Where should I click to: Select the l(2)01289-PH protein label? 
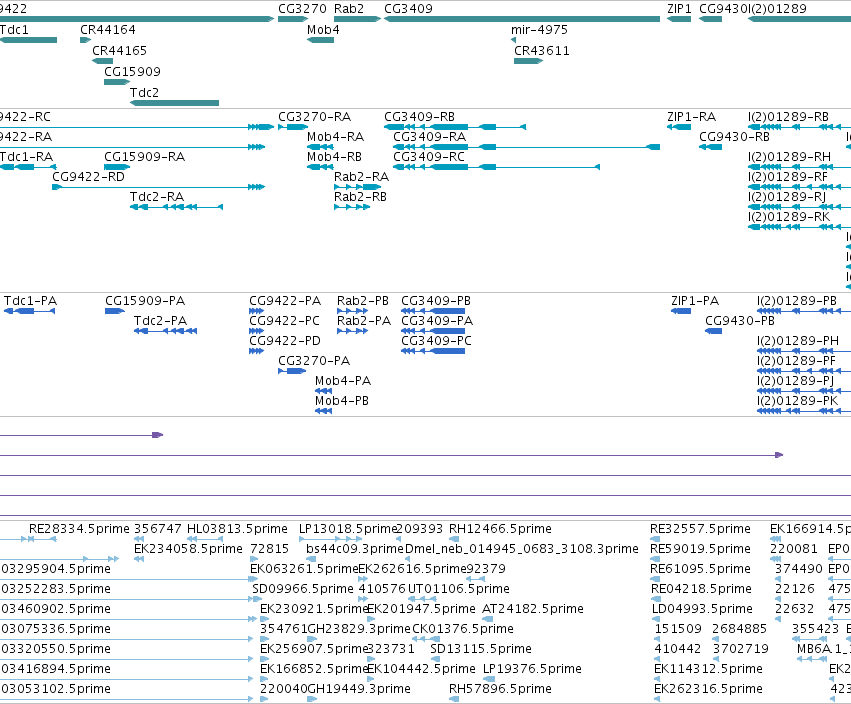(798, 341)
